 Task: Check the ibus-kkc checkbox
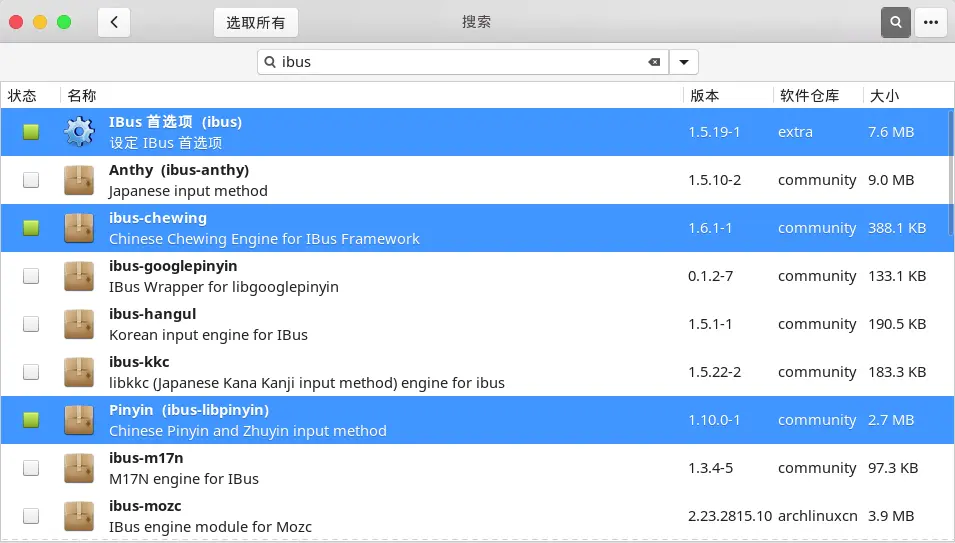tap(31, 372)
